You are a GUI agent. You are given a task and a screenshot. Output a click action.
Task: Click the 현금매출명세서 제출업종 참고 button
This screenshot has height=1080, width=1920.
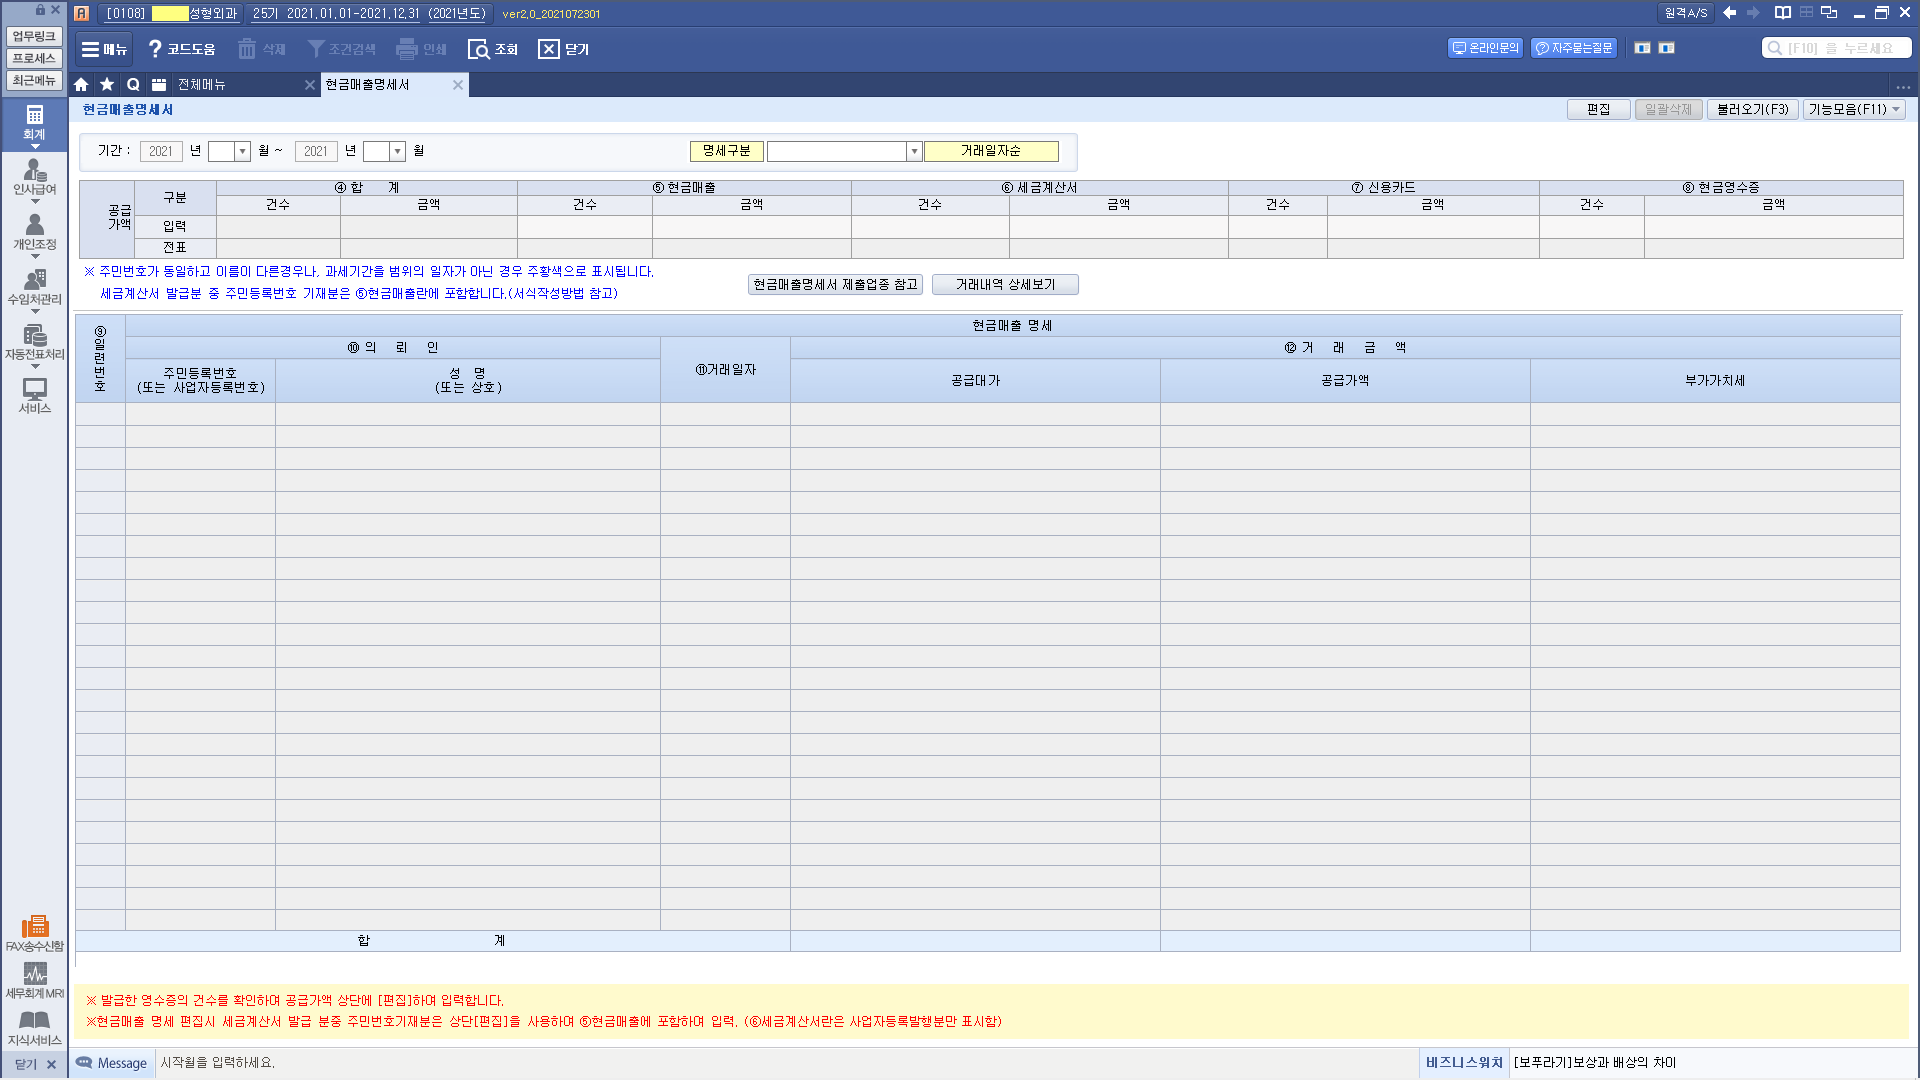pyautogui.click(x=835, y=285)
